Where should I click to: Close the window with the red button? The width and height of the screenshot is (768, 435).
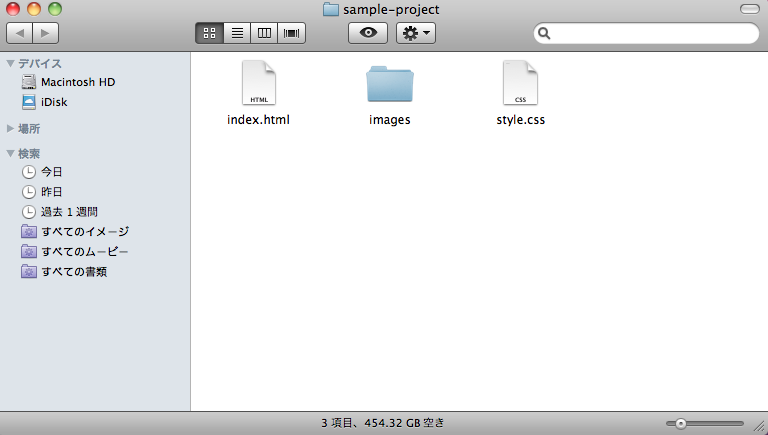tap(13, 9)
